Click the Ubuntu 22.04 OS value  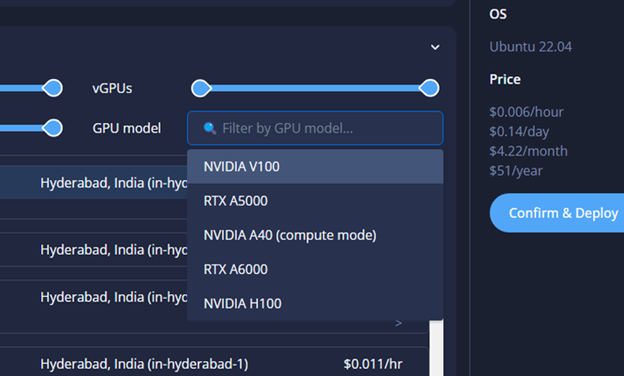[530, 47]
